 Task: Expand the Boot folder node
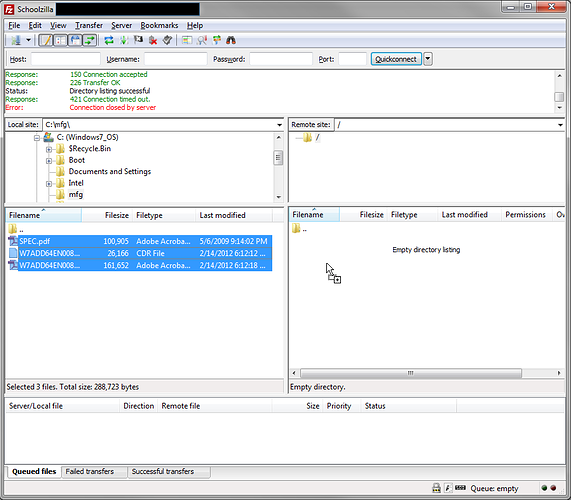pos(49,161)
